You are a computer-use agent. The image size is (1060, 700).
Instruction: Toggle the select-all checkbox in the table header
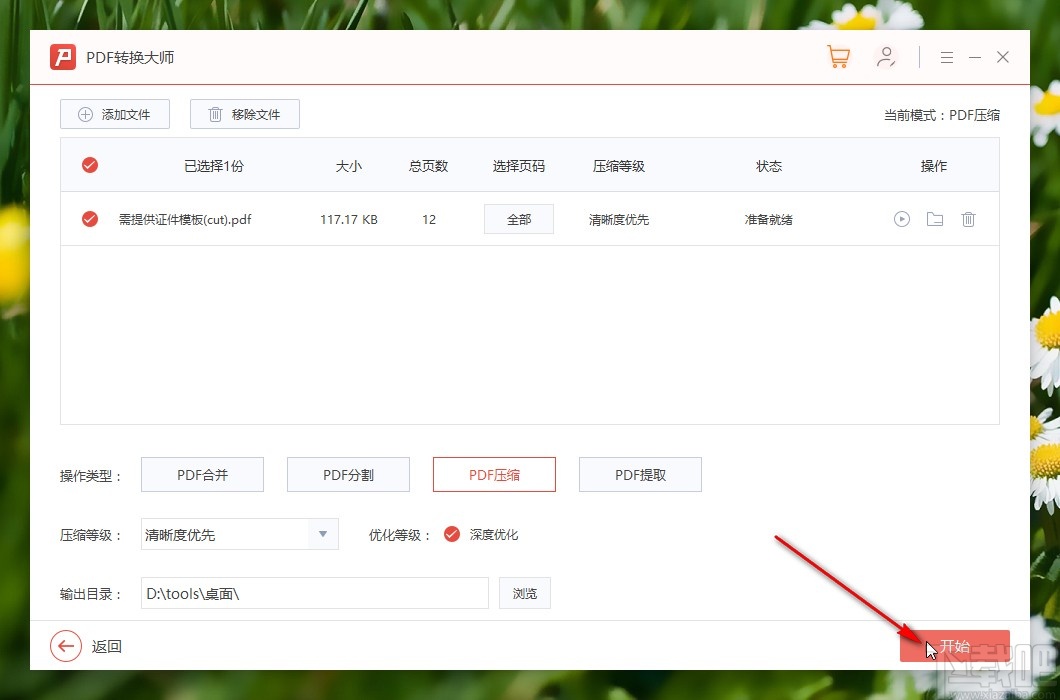pyautogui.click(x=89, y=165)
